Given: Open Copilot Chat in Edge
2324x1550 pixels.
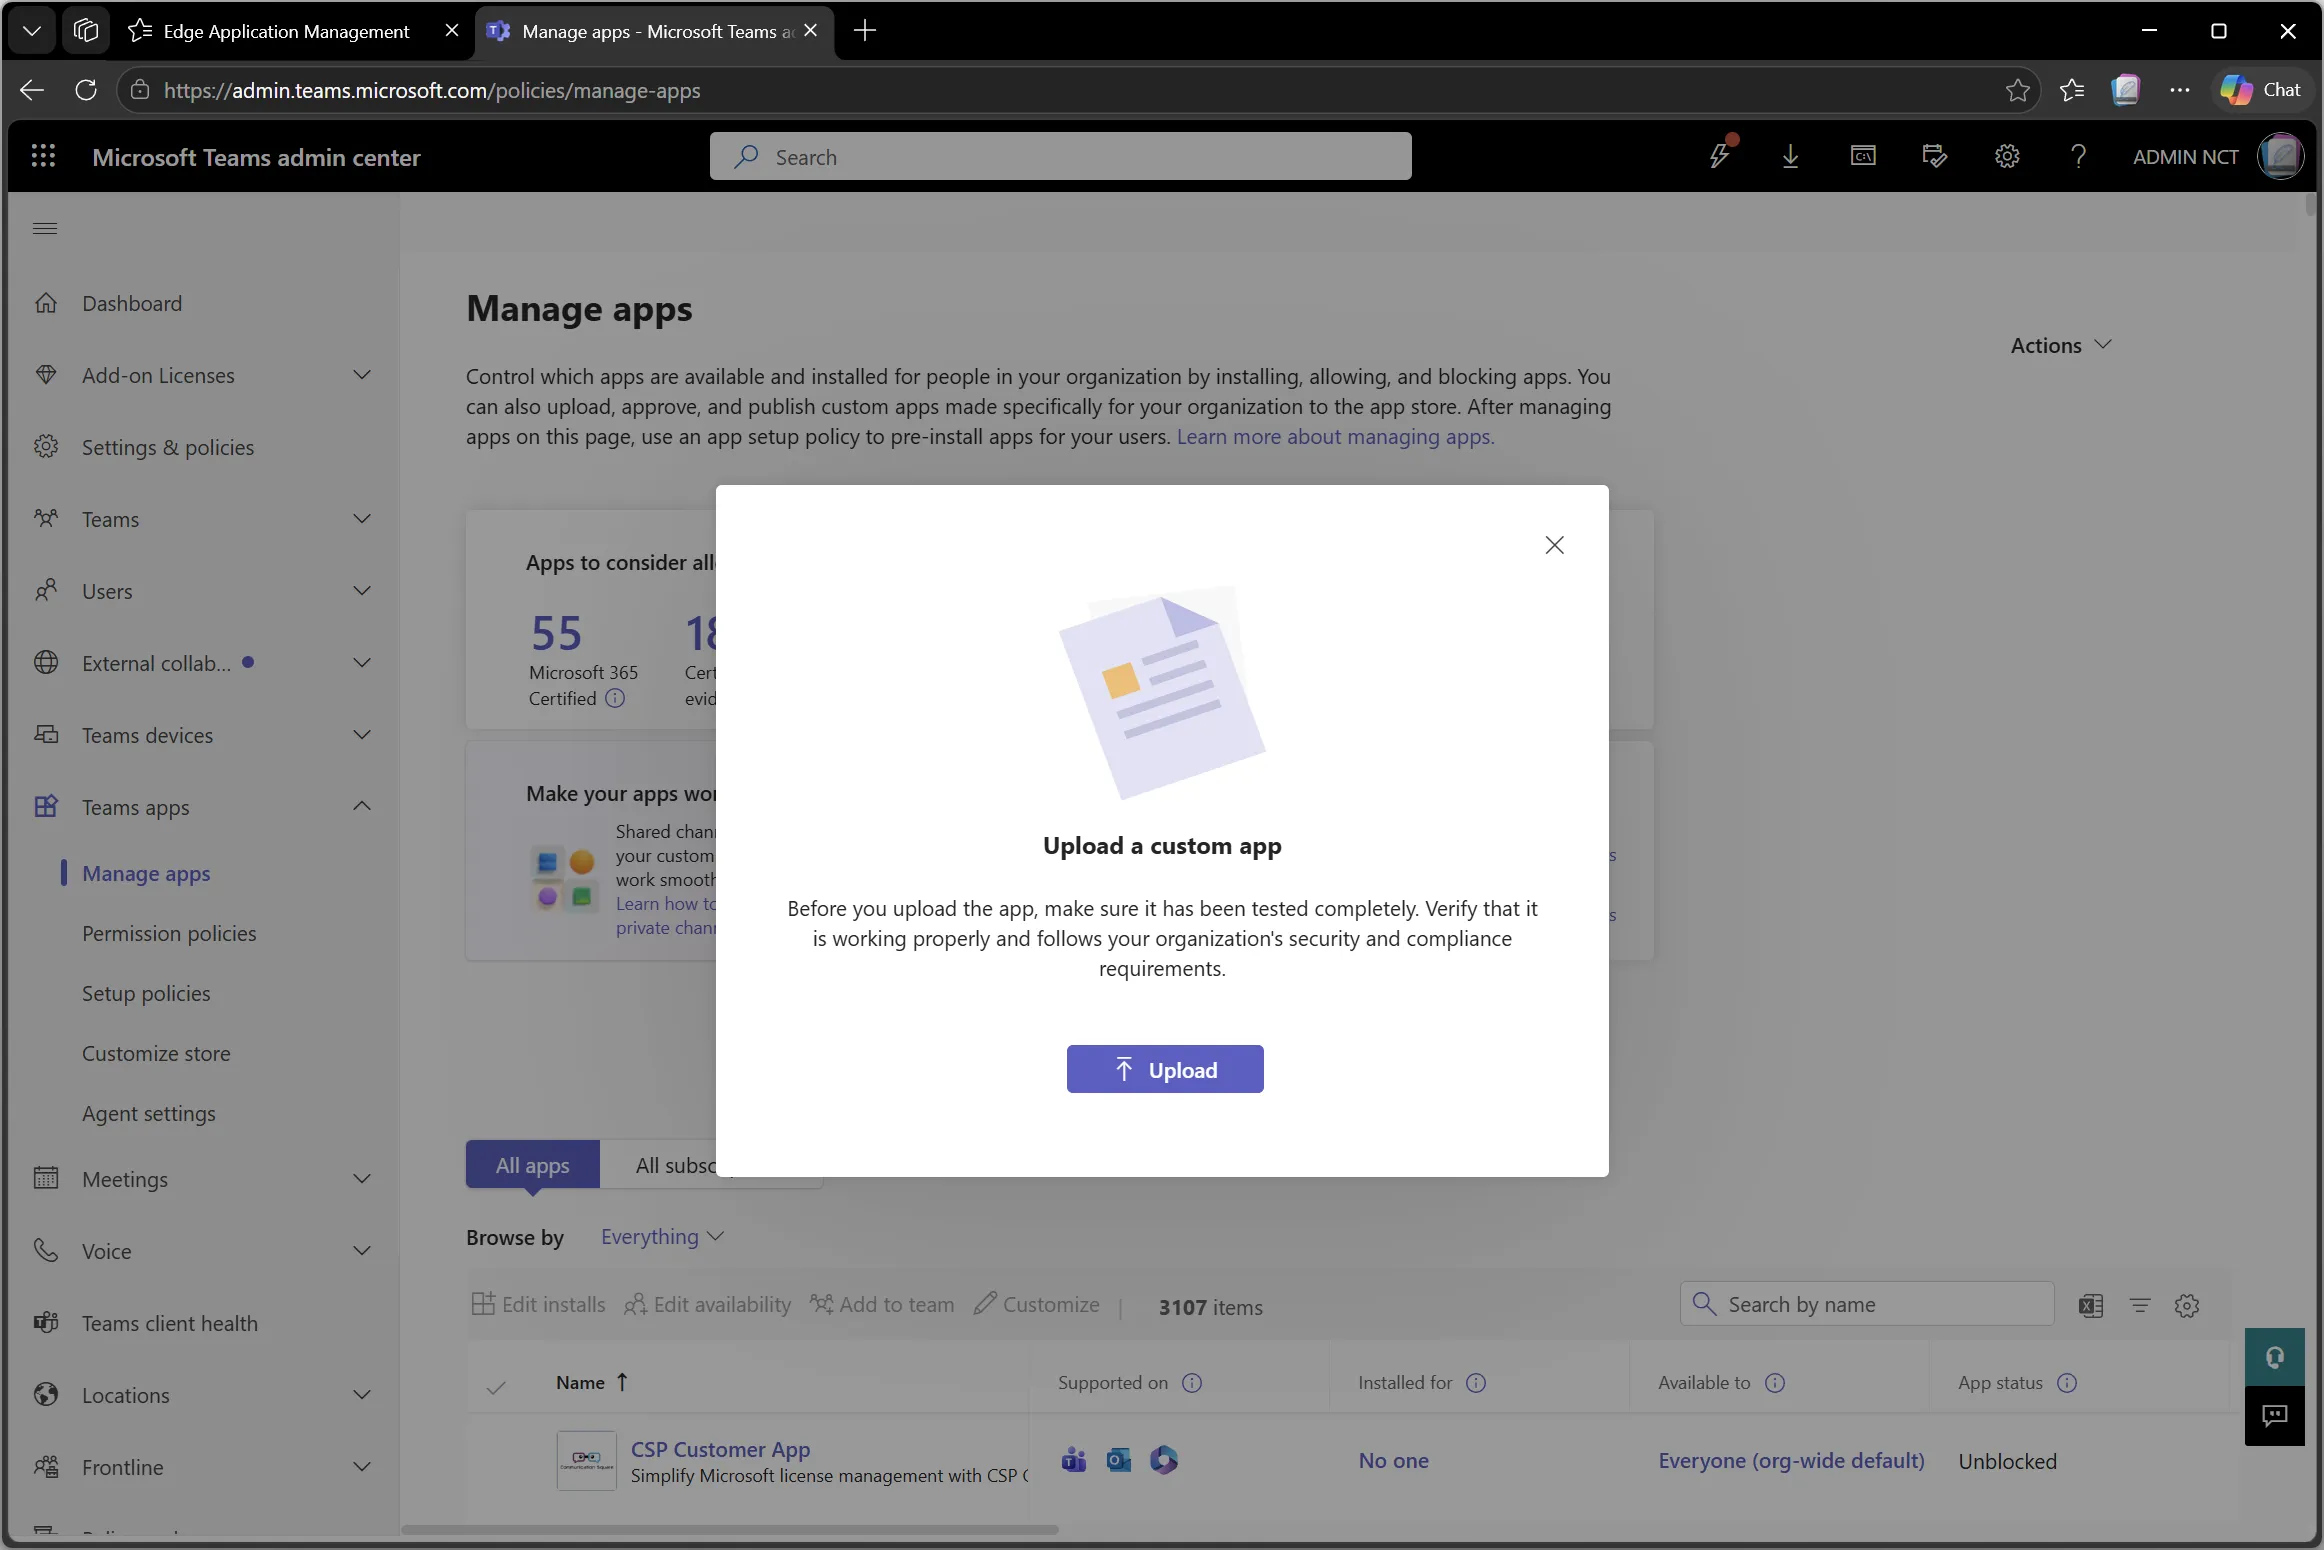Looking at the screenshot, I should click(x=2261, y=90).
